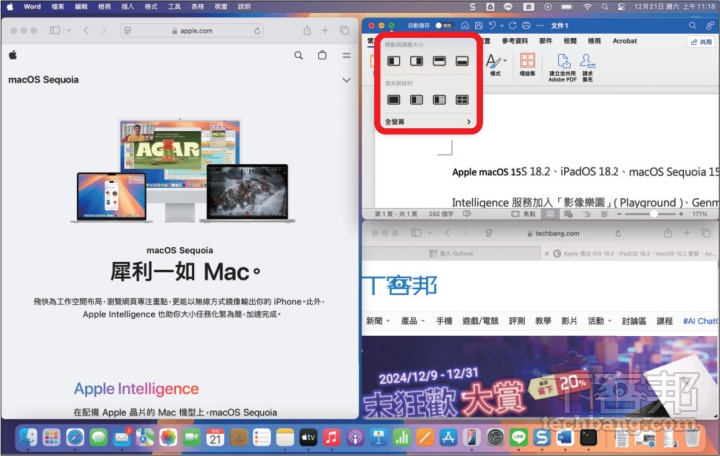The width and height of the screenshot is (720, 456).
Task: Click the 教學 link on techbang
Action: coord(543,321)
